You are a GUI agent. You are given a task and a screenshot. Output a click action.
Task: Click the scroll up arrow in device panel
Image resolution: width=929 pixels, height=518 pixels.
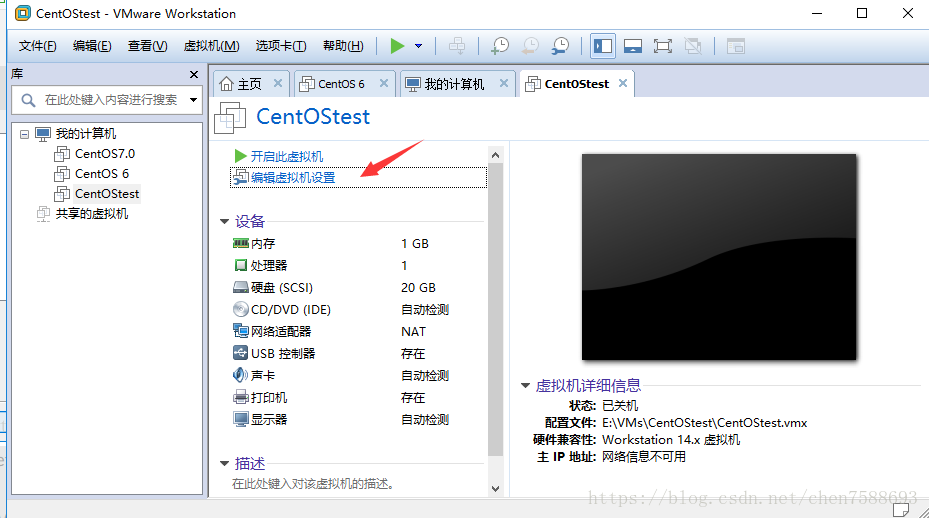pos(495,155)
